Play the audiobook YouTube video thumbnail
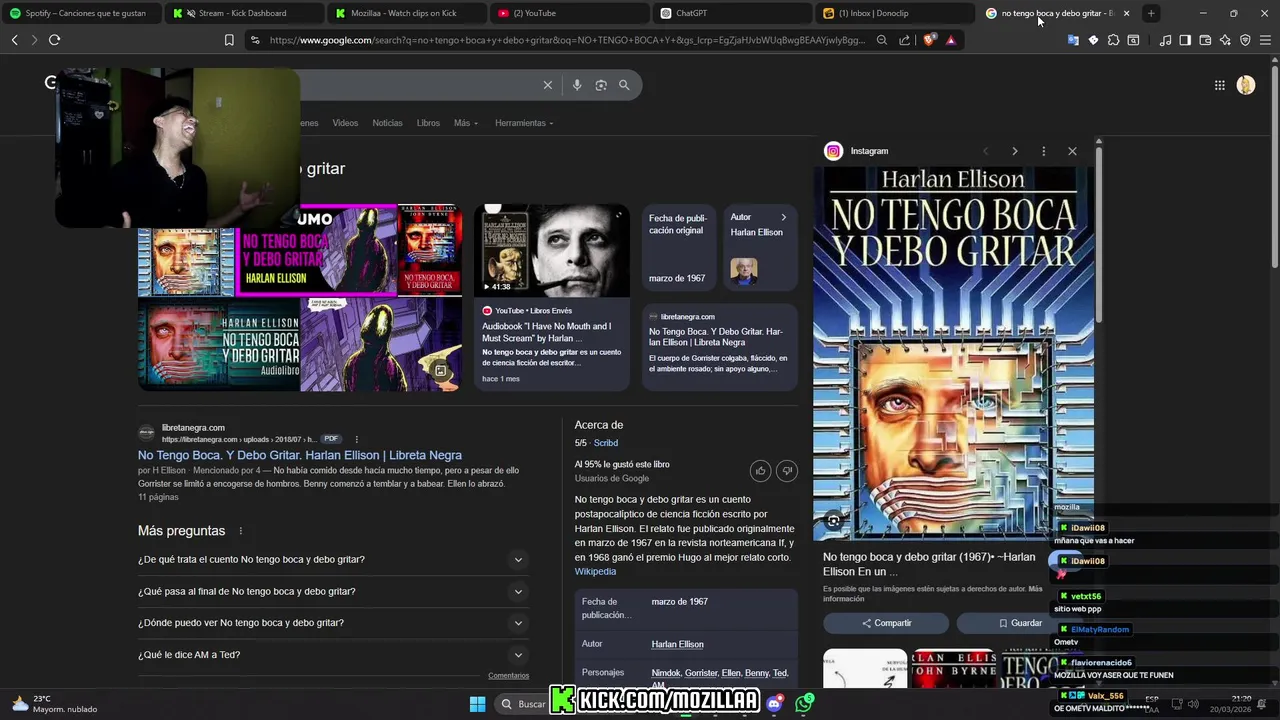The width and height of the screenshot is (1280, 720). click(x=552, y=250)
